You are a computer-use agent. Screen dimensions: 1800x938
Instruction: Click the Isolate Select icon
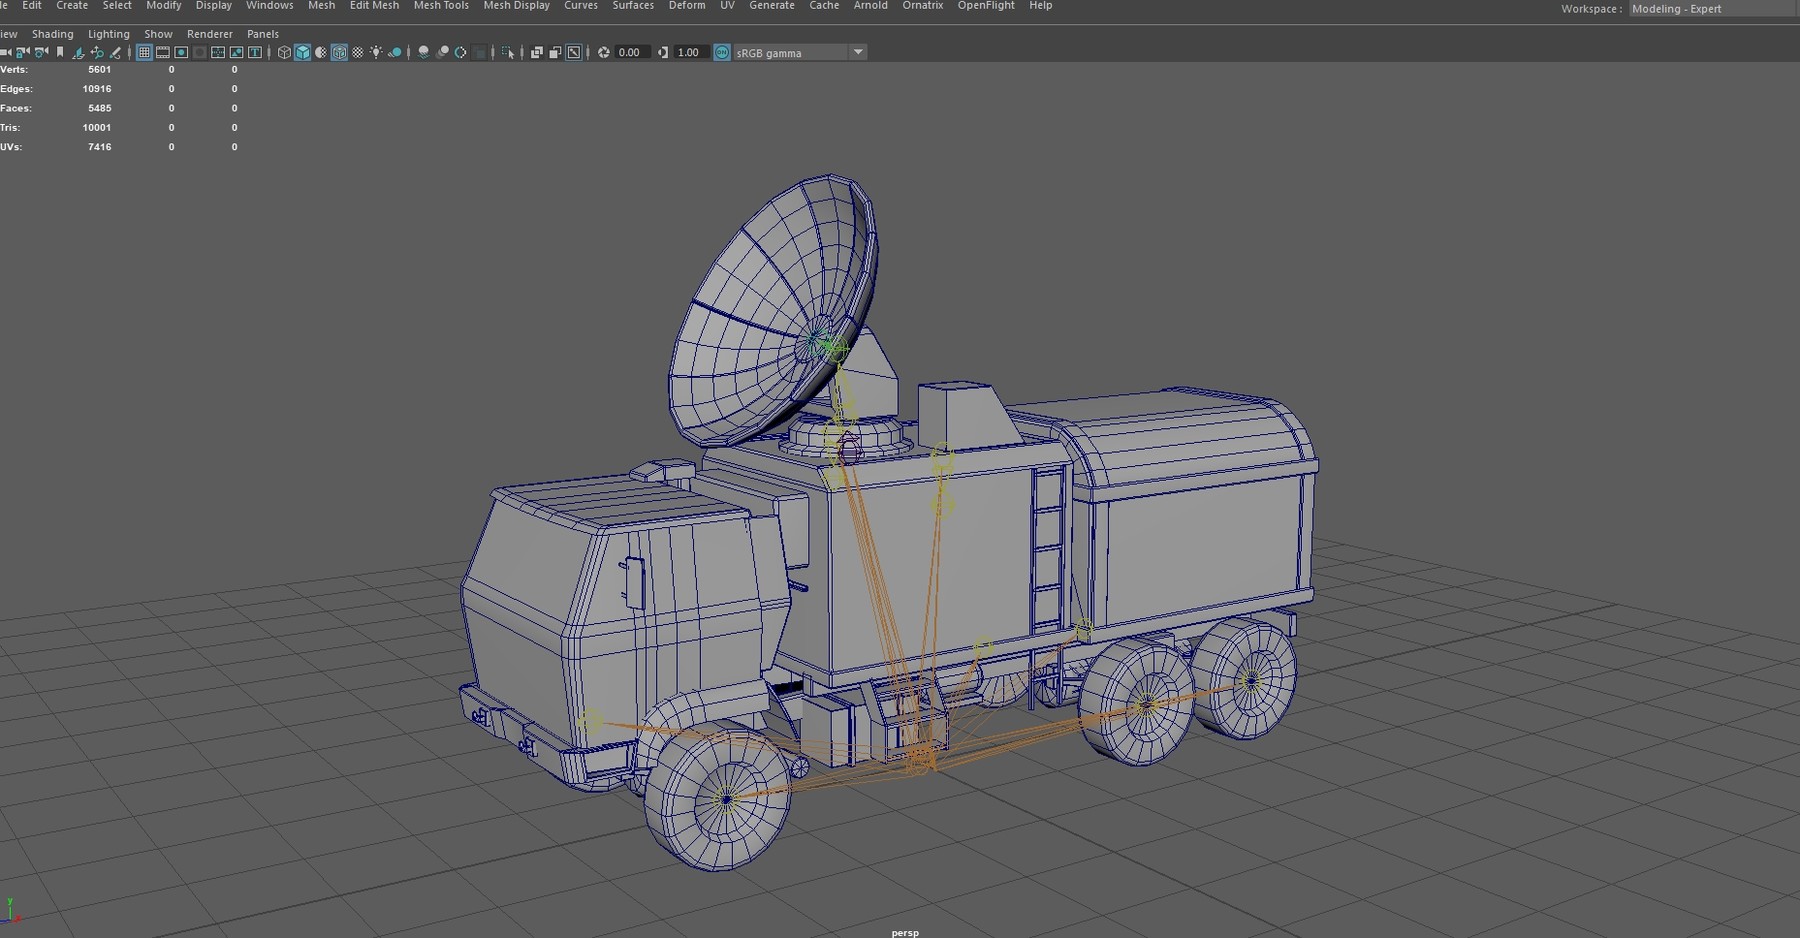508,52
